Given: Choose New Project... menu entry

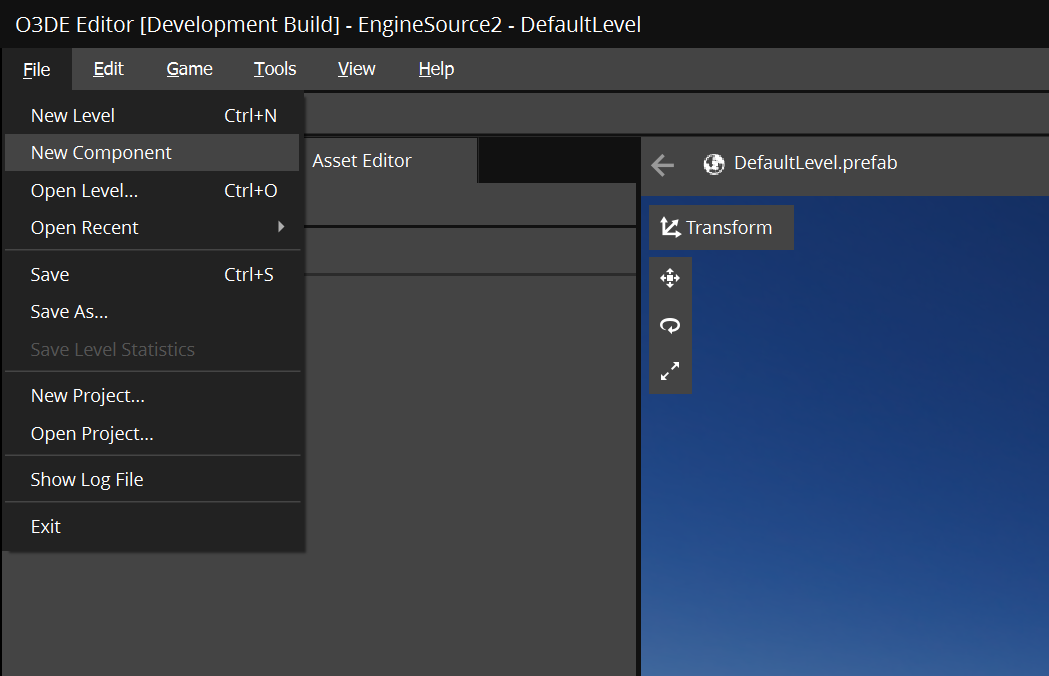Looking at the screenshot, I should (x=153, y=396).
